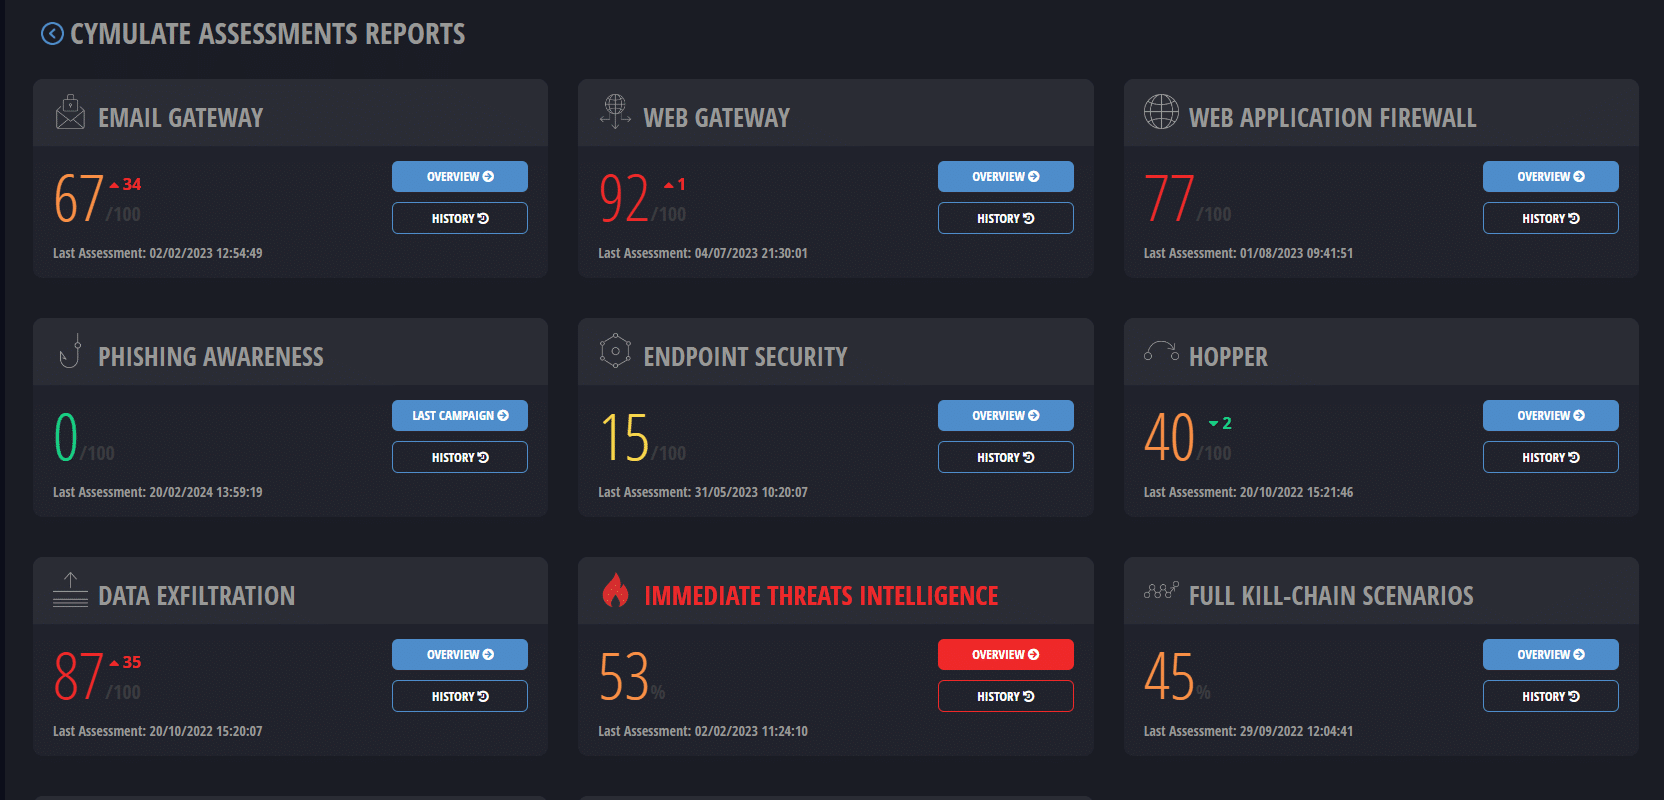Click Web Gateway score change indicator 1
Screen dimensions: 1664x800
point(675,184)
